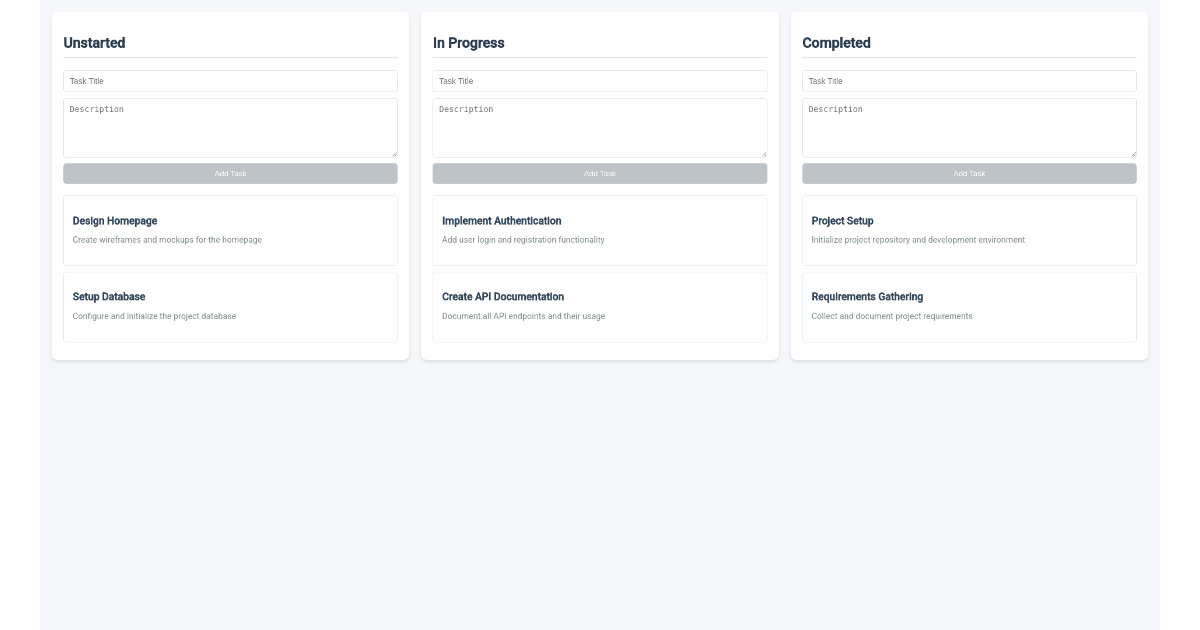Click the Description textarea in Unstarted column

pyautogui.click(x=230, y=127)
